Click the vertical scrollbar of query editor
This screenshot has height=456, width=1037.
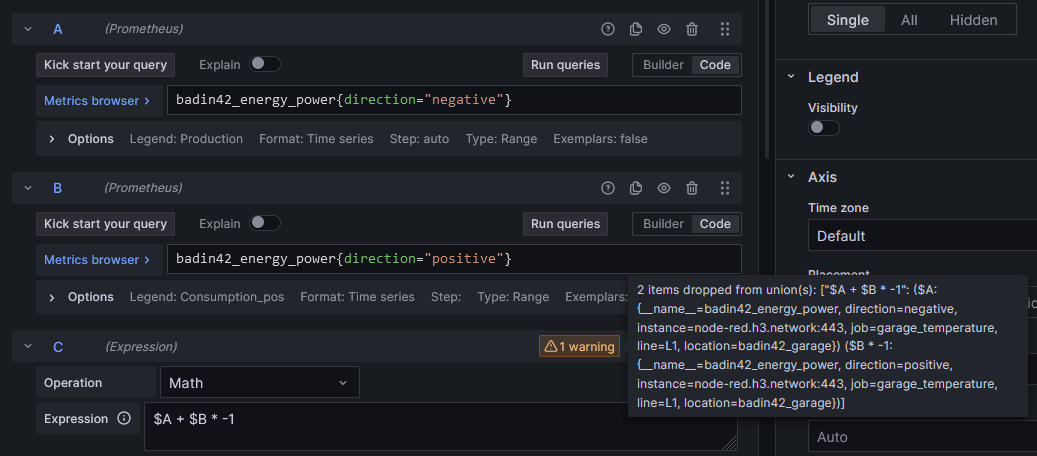point(767,79)
